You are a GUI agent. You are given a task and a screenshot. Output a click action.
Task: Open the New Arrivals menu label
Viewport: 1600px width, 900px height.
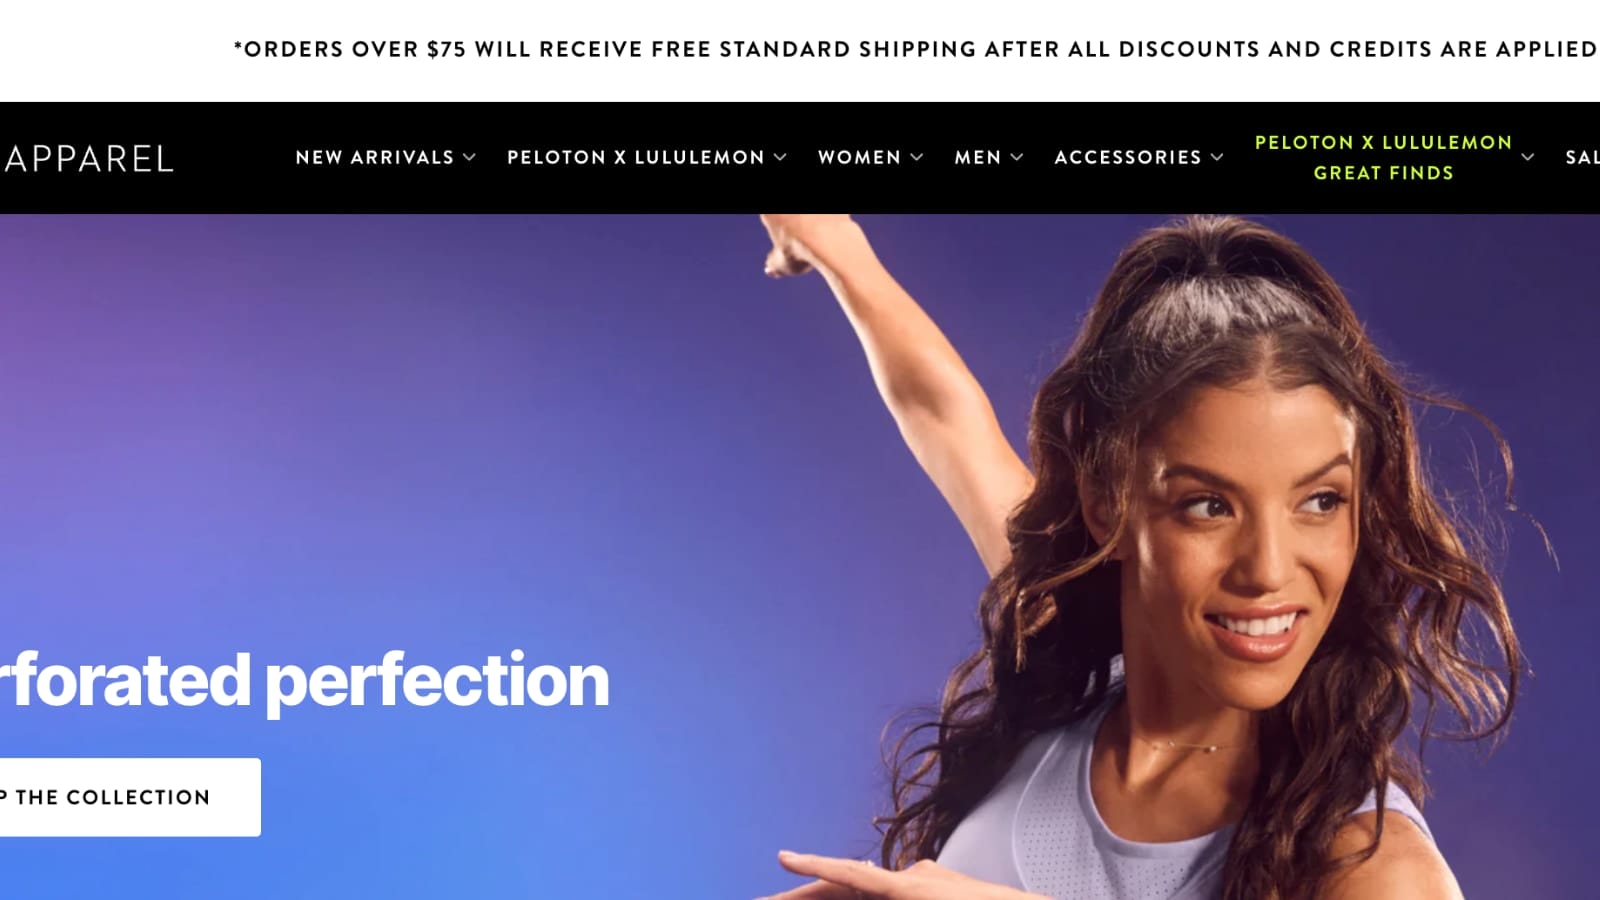(x=375, y=157)
